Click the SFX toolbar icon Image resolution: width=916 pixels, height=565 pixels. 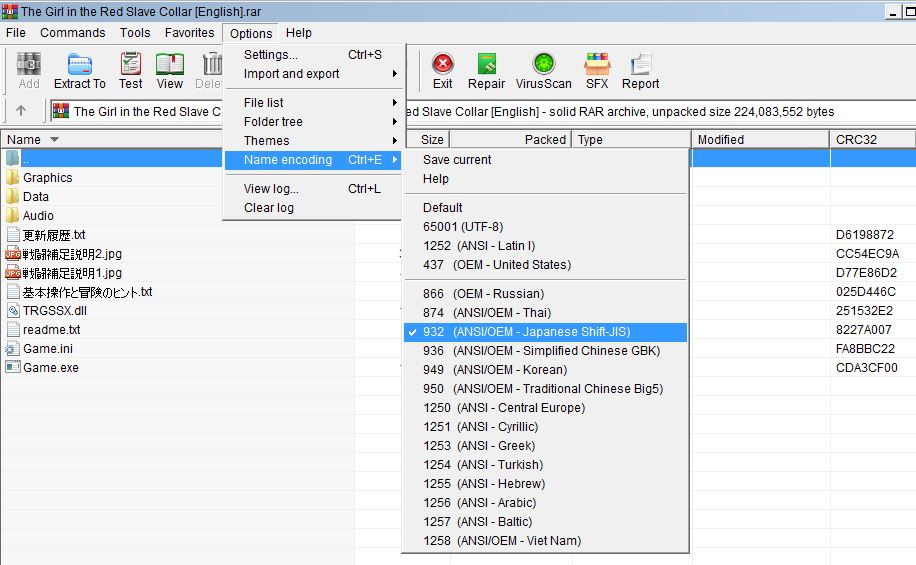pos(597,71)
